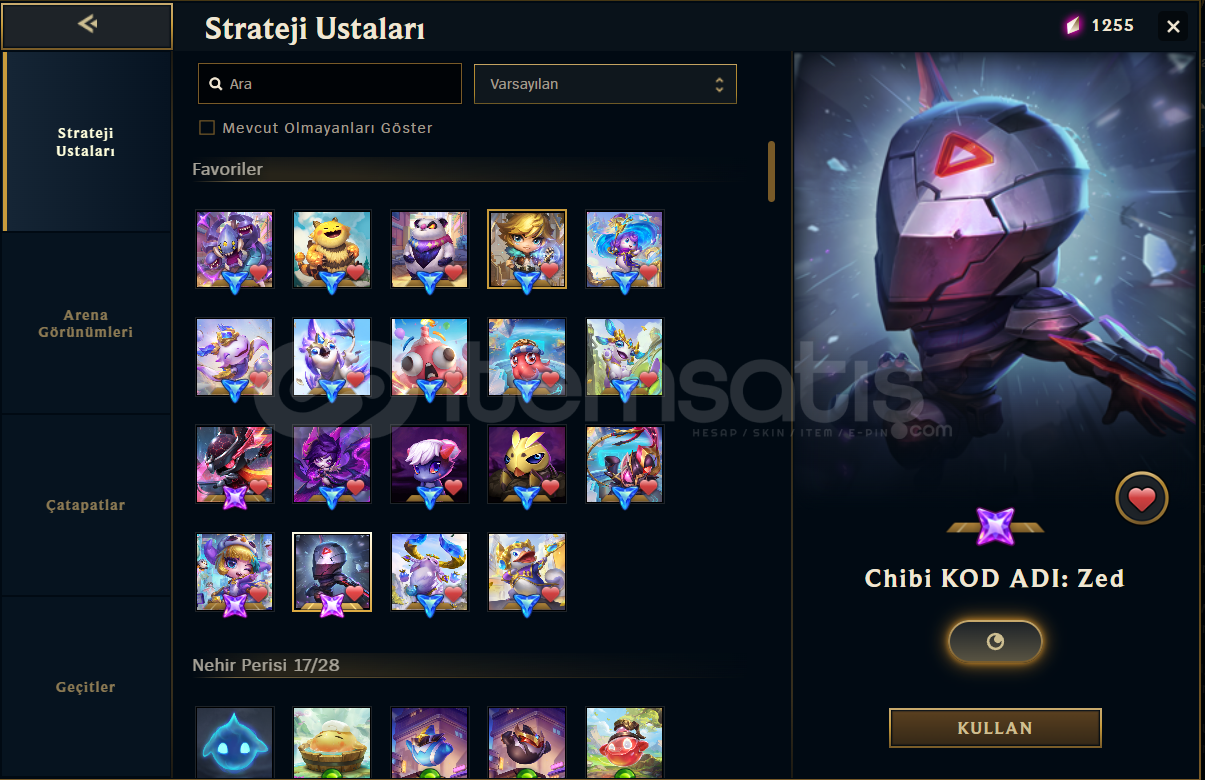Click the KULLAN button
Viewport: 1205px width, 780px height.
click(995, 728)
